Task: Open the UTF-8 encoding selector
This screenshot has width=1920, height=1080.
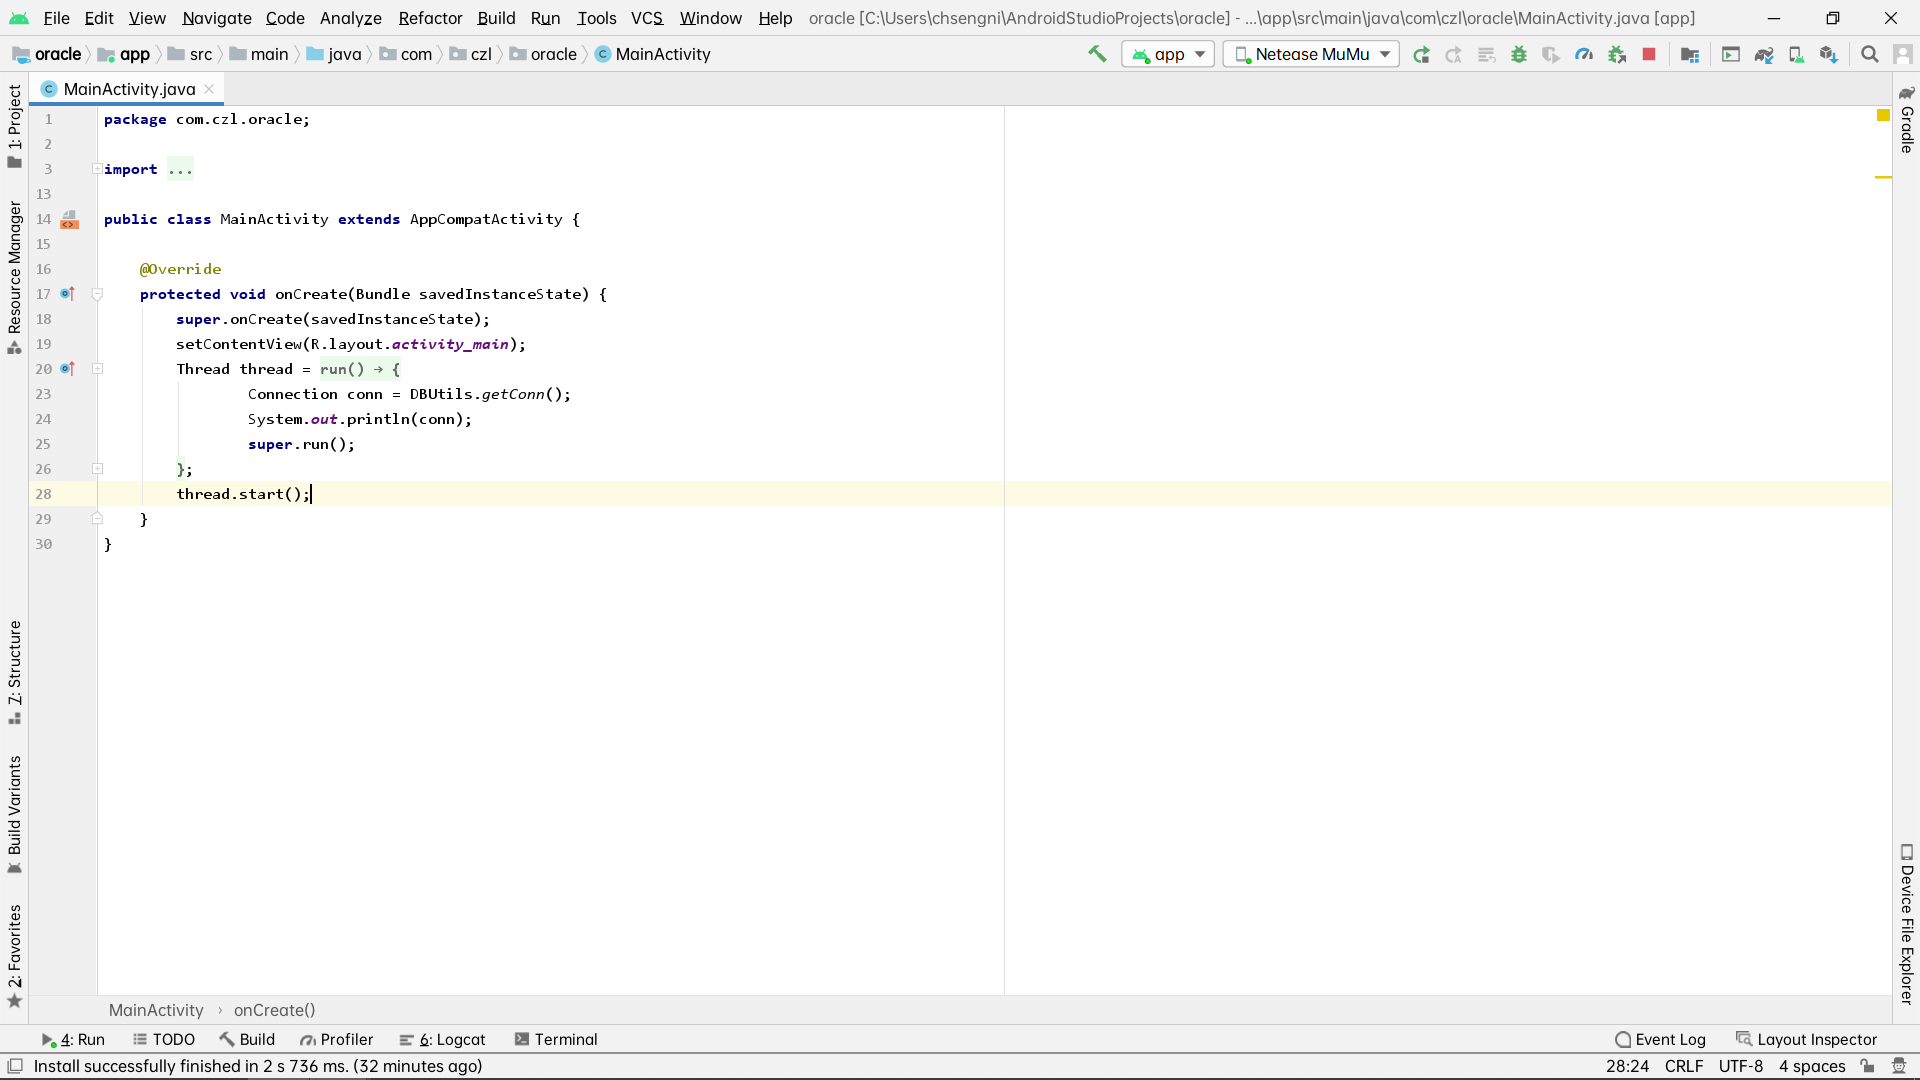Action: (x=1740, y=1066)
